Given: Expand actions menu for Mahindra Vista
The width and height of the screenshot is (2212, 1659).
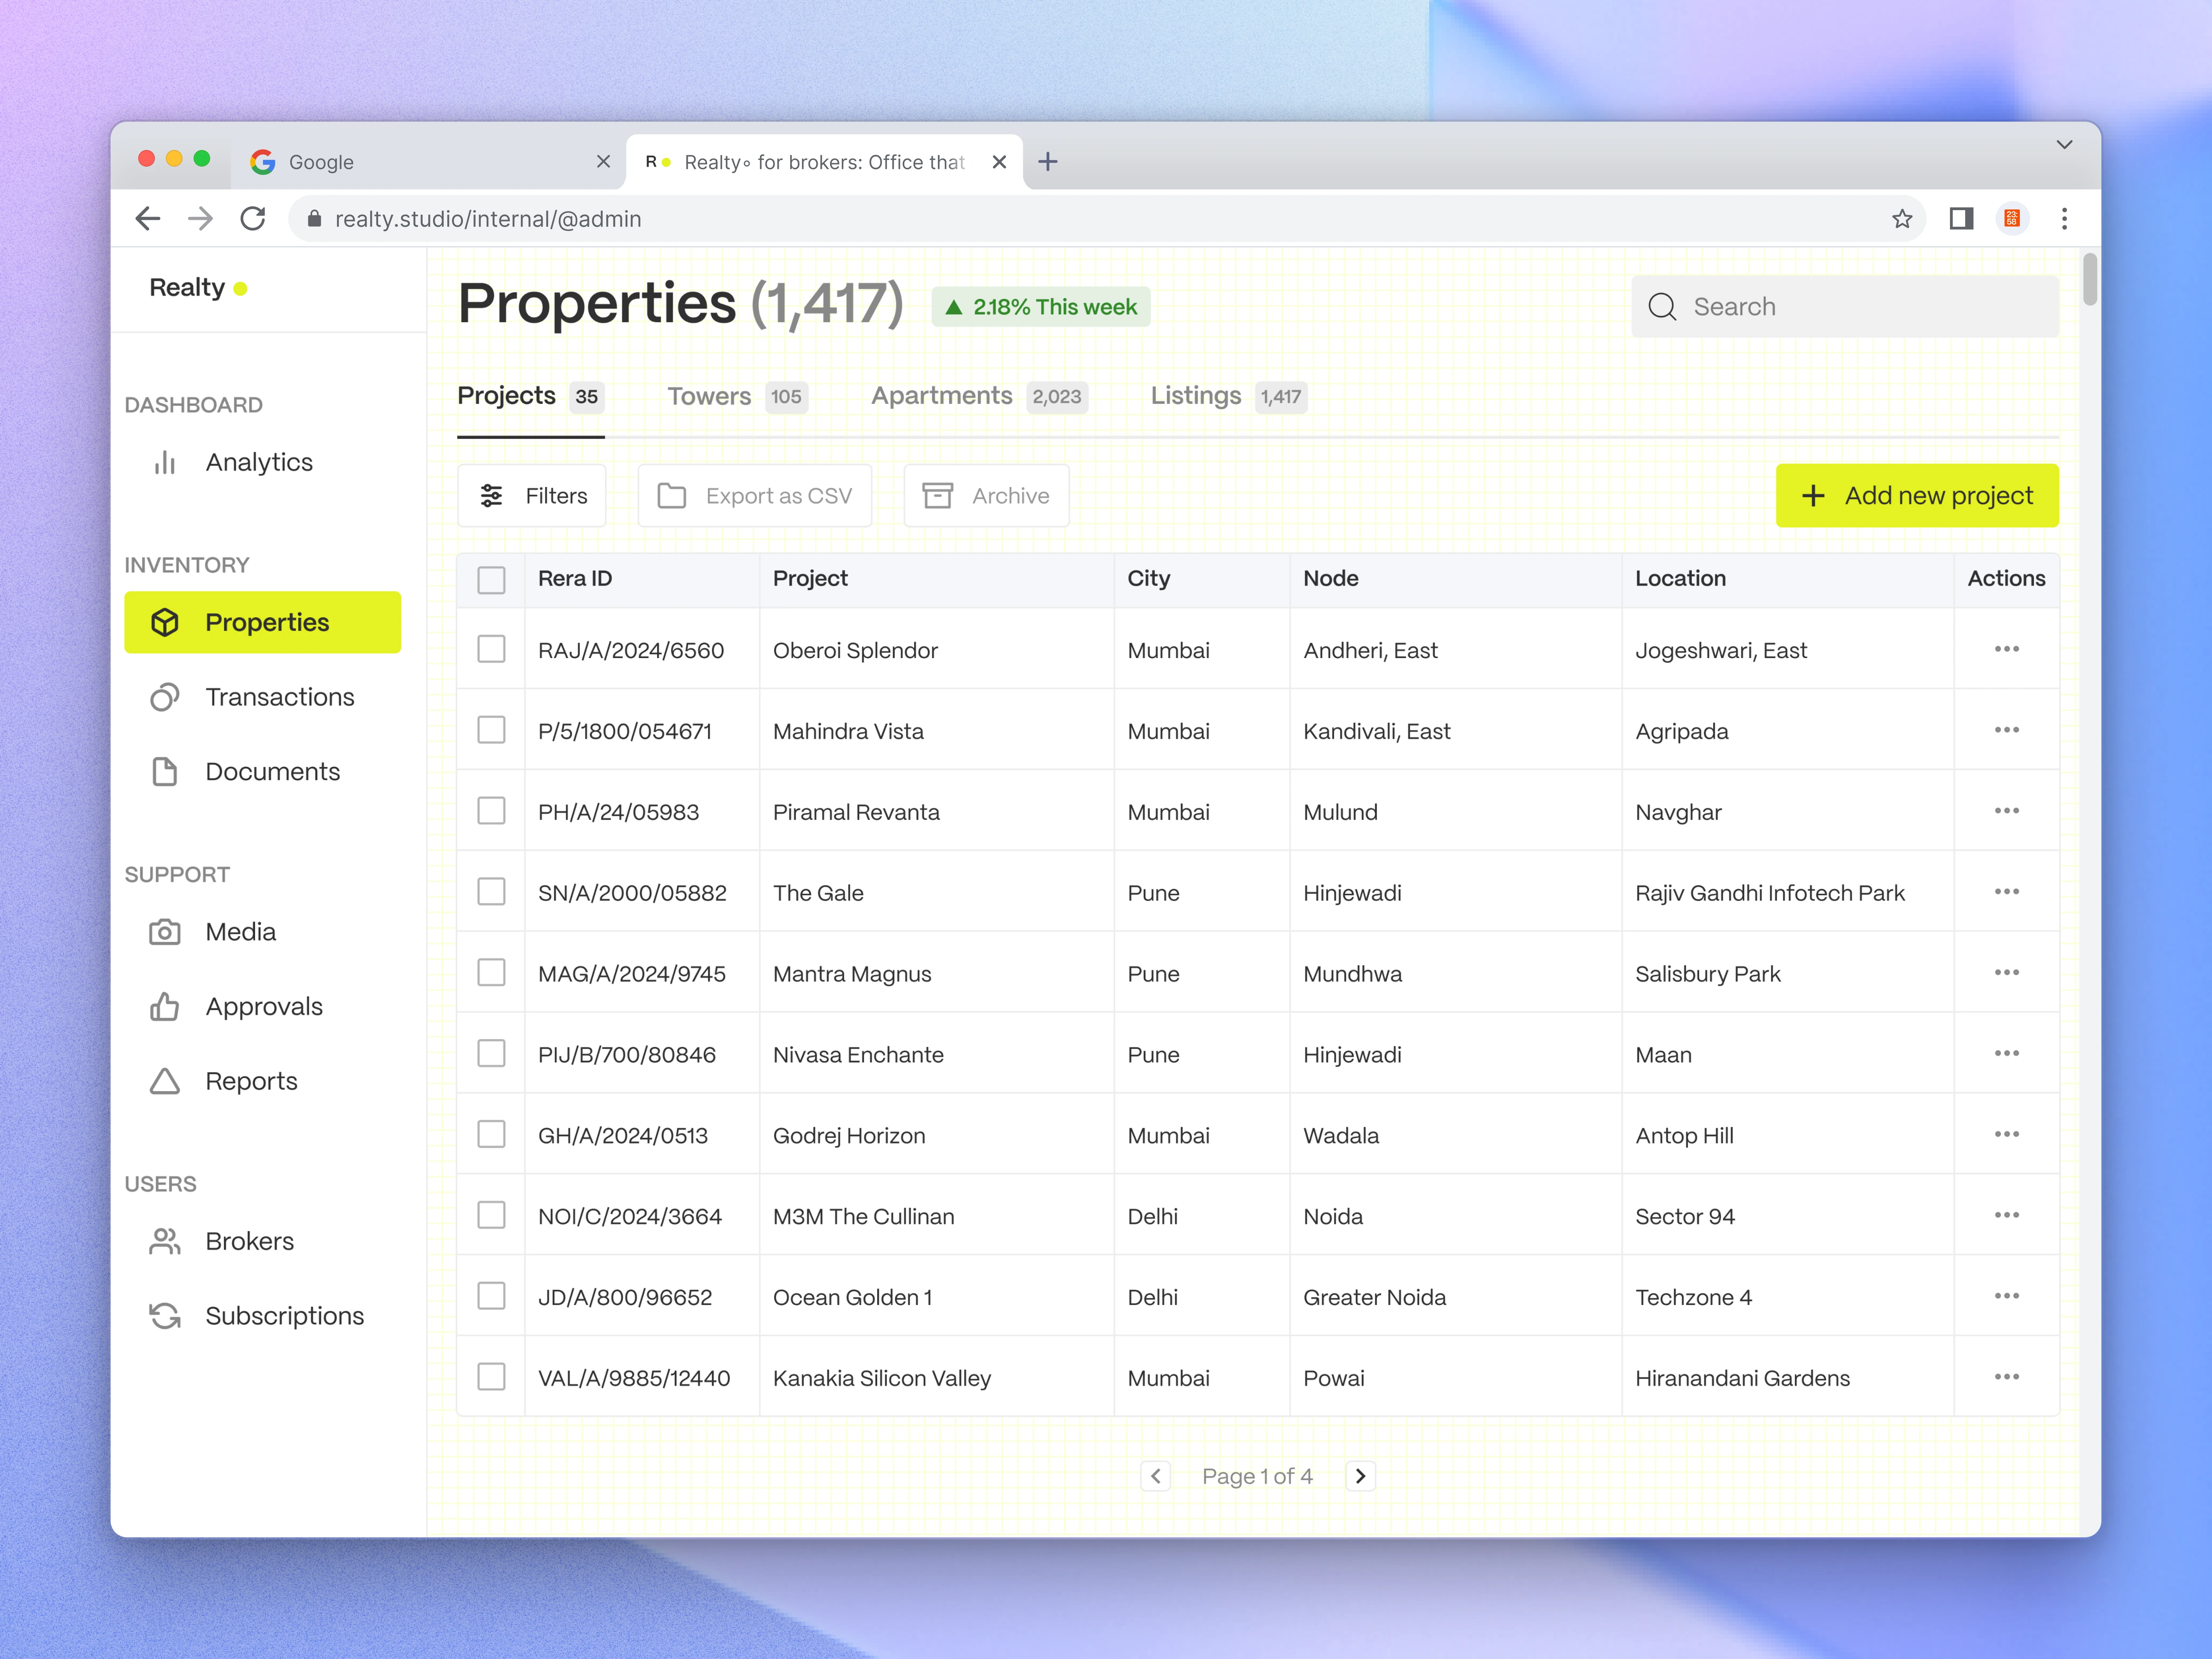Looking at the screenshot, I should click(x=2006, y=730).
